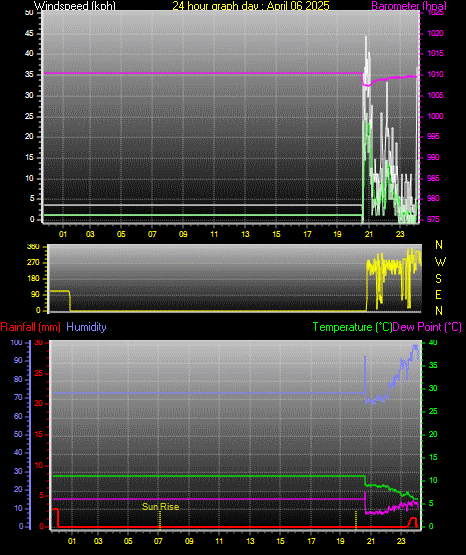
Task: Select the 990 value on barometer axis
Action: coord(433,157)
